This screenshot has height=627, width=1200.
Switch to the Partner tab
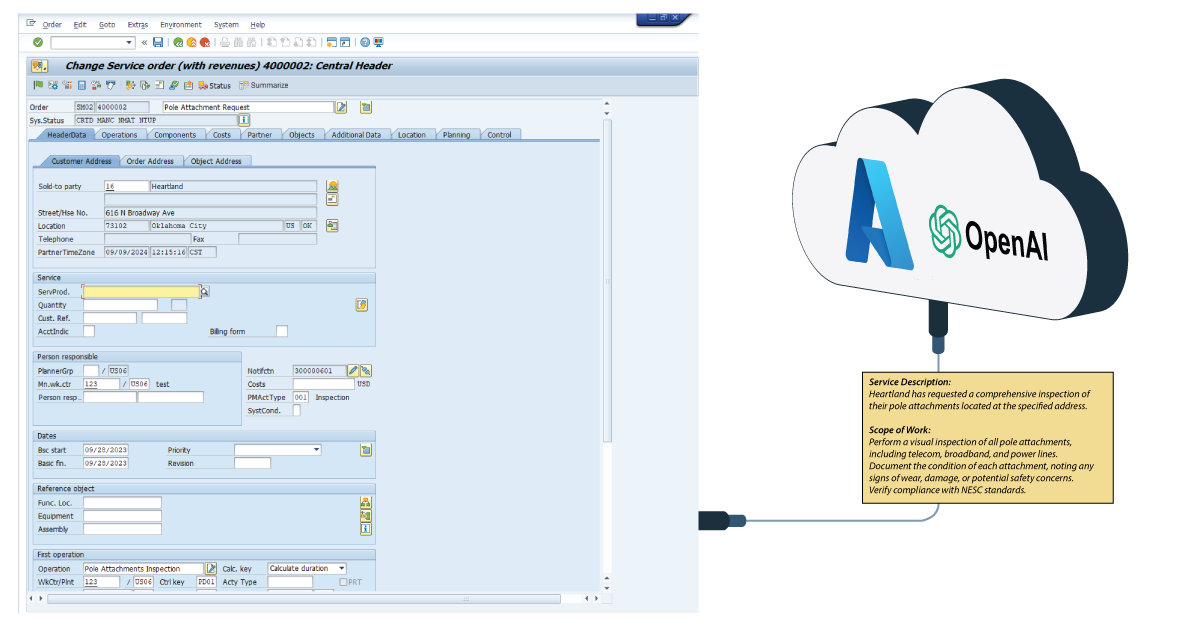(260, 134)
